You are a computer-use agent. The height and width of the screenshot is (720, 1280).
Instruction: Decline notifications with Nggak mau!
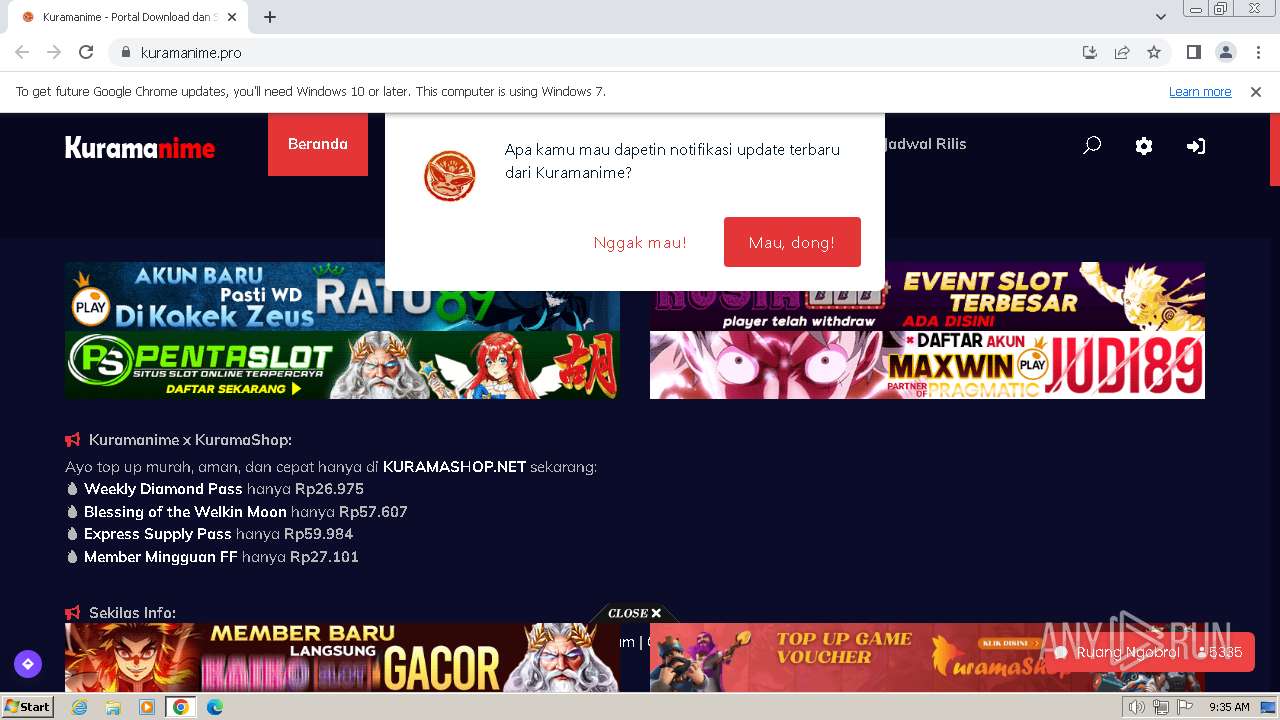[640, 242]
